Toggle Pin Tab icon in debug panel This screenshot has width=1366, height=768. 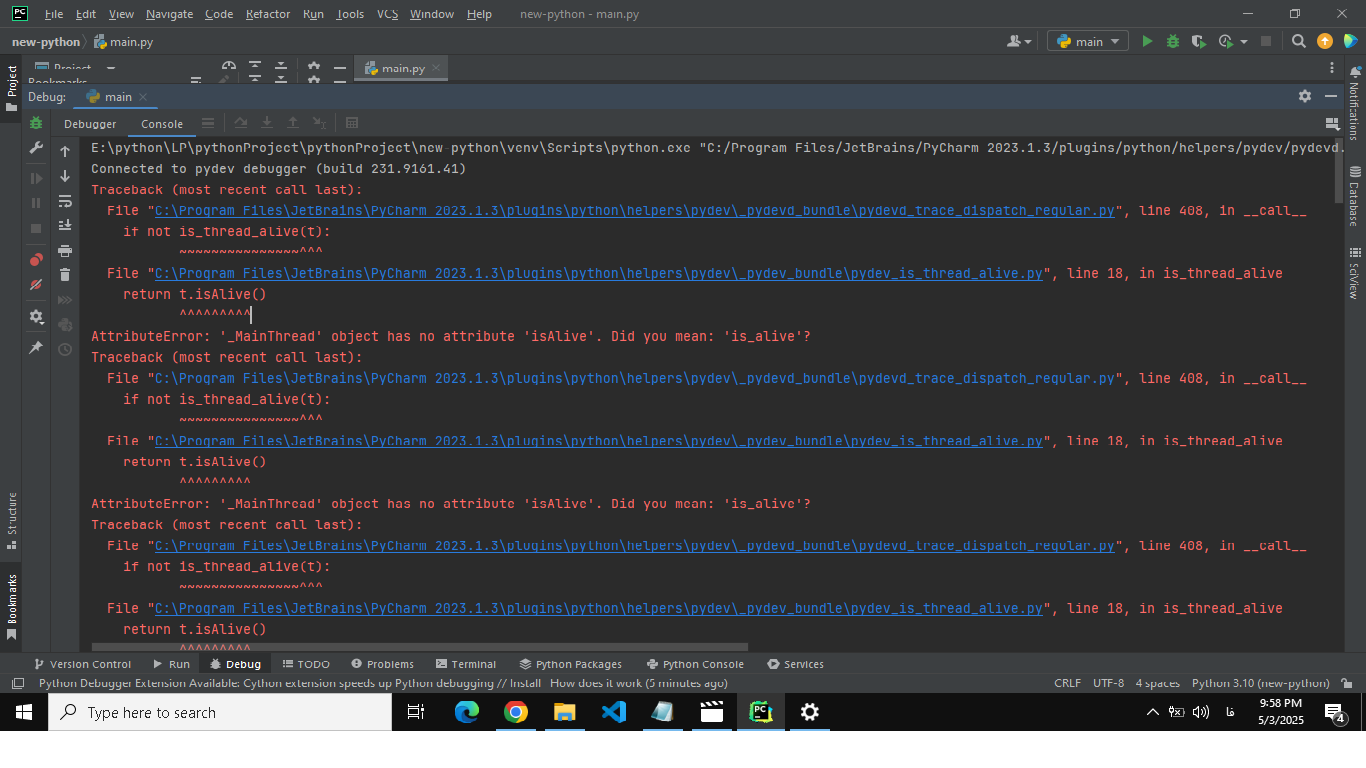tap(36, 347)
